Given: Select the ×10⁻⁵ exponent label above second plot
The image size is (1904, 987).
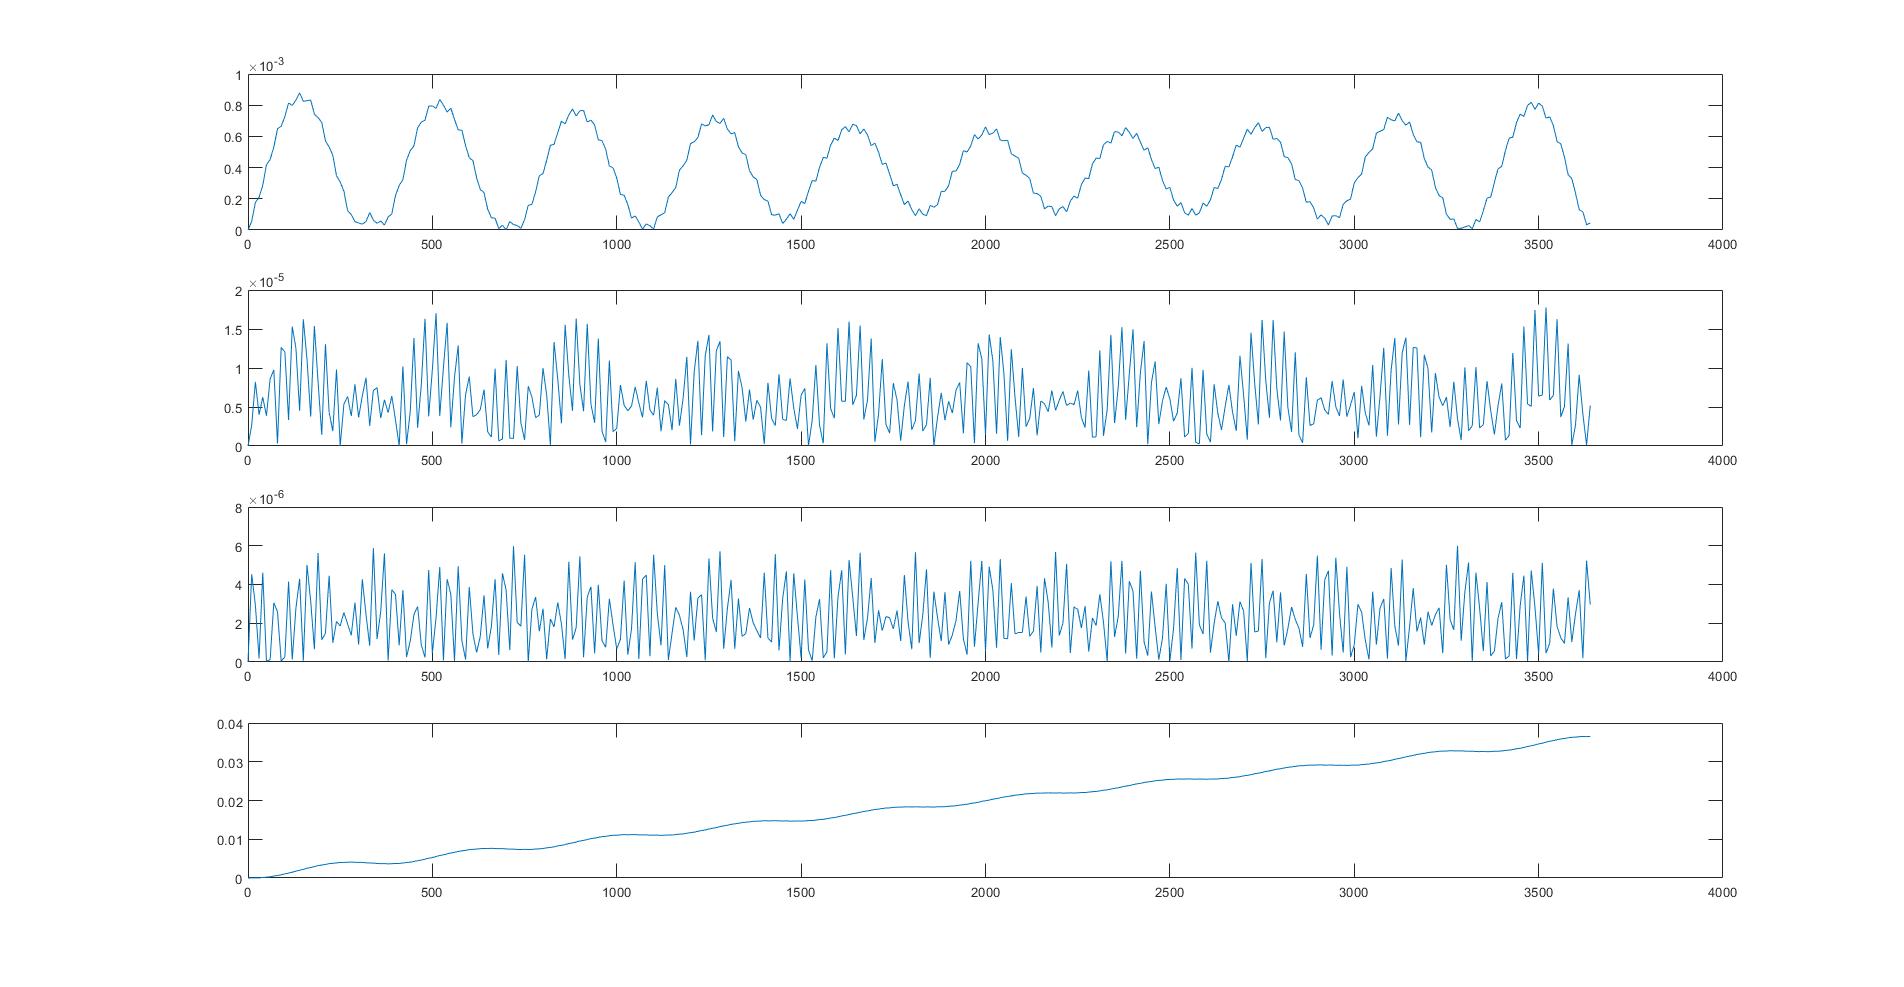Looking at the screenshot, I should click(x=267, y=281).
